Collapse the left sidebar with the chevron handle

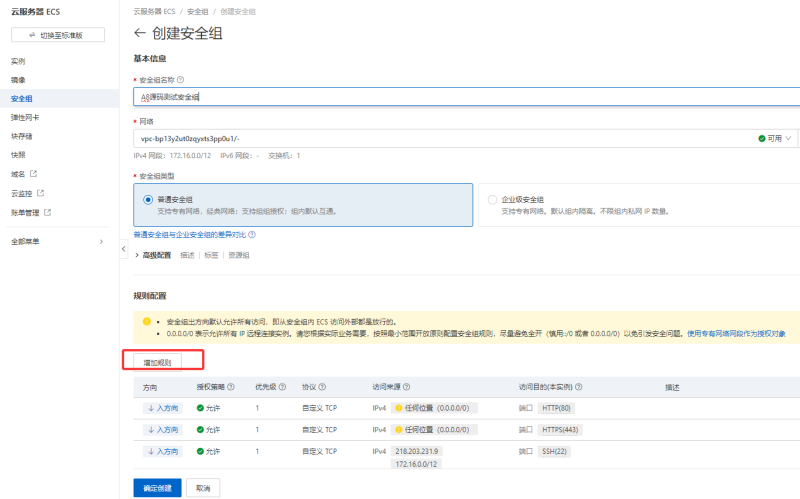(123, 248)
